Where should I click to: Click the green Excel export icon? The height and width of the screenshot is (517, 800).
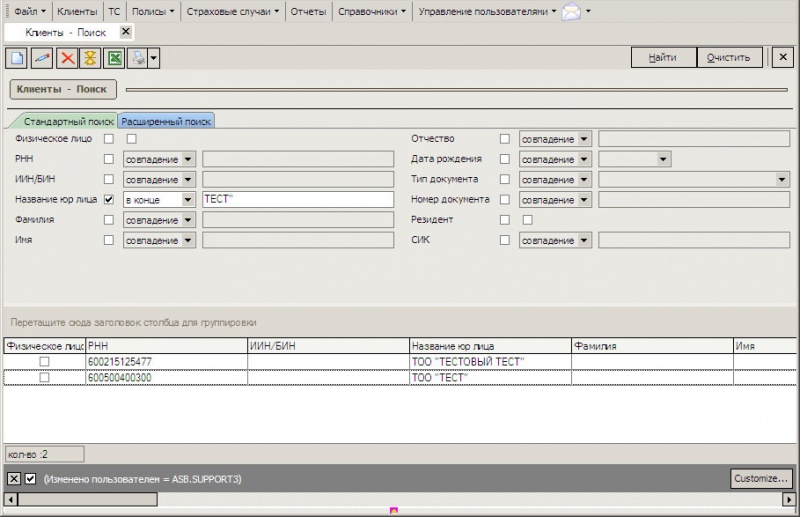(x=115, y=58)
